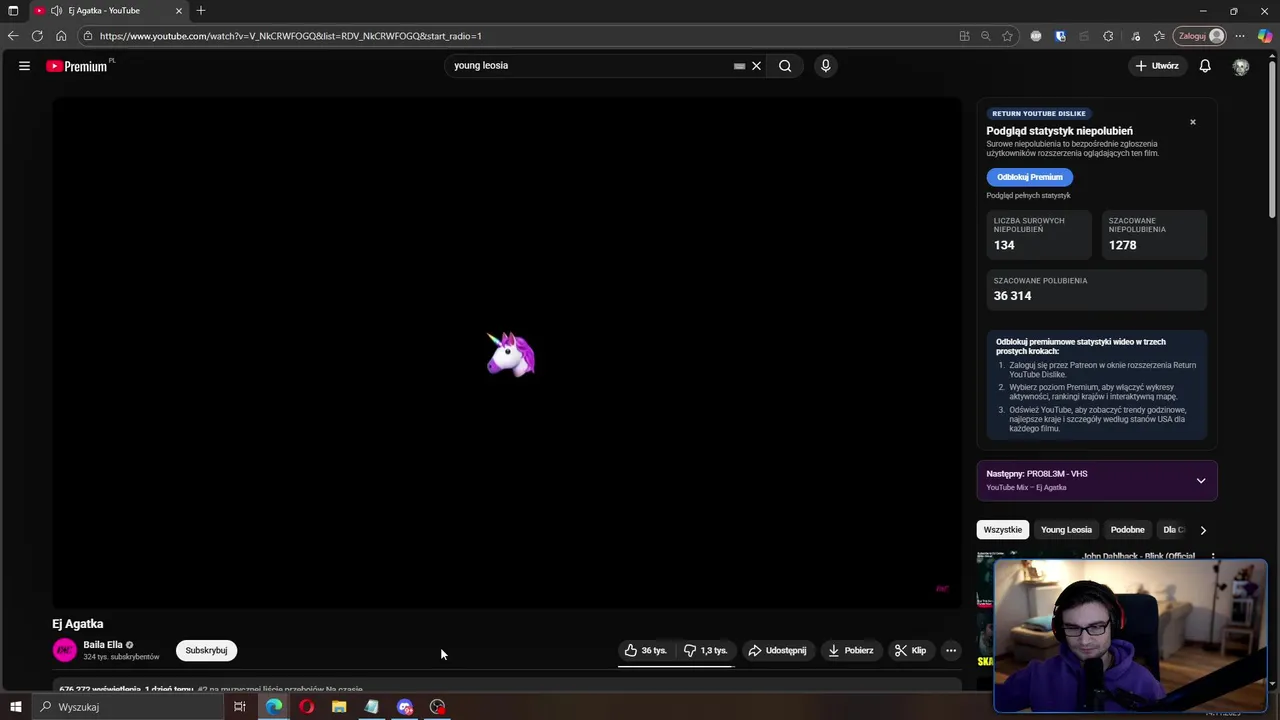Start voice search with the microphone

[825, 66]
